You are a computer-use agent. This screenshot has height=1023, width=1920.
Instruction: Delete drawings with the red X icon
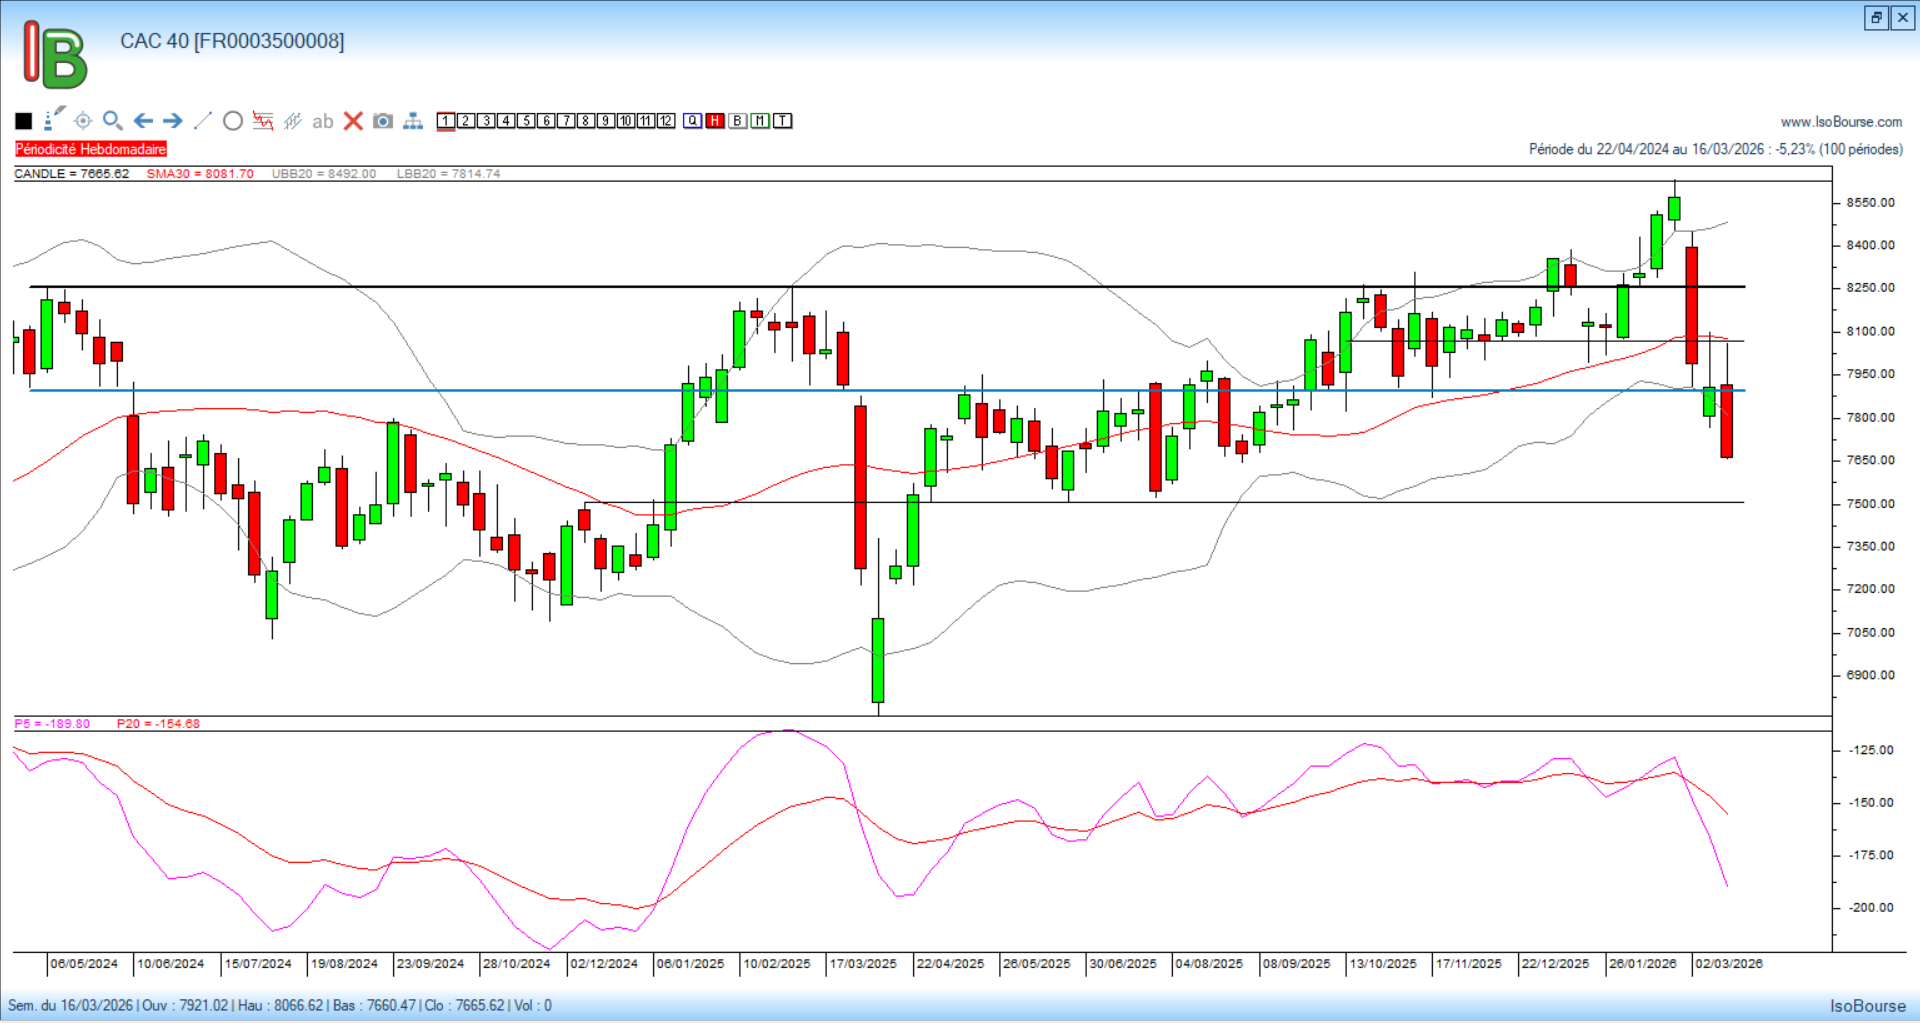[x=353, y=121]
